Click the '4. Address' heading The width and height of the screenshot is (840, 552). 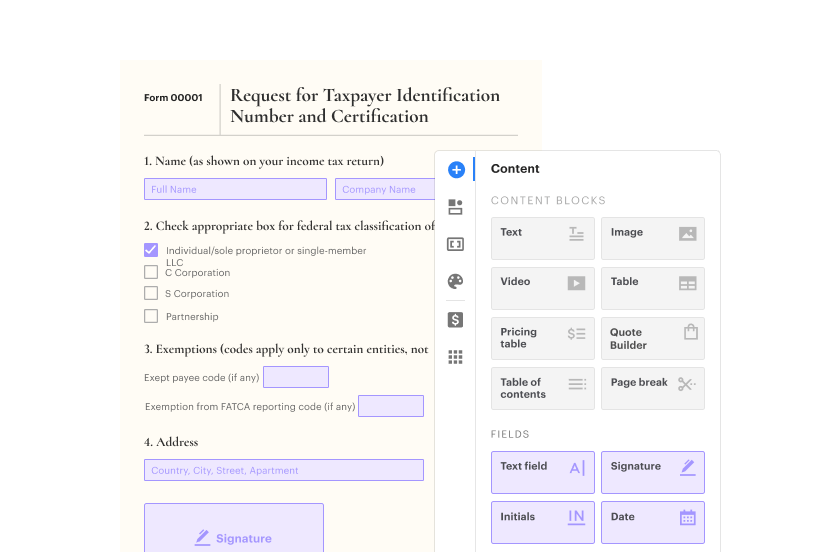pos(171,442)
